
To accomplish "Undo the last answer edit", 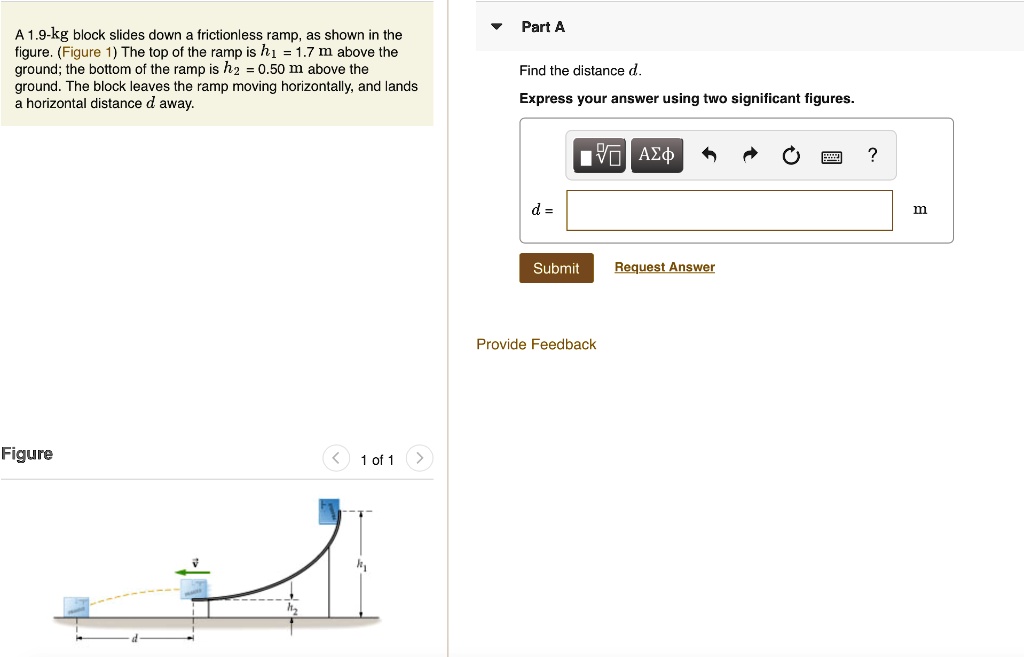I will (710, 154).
